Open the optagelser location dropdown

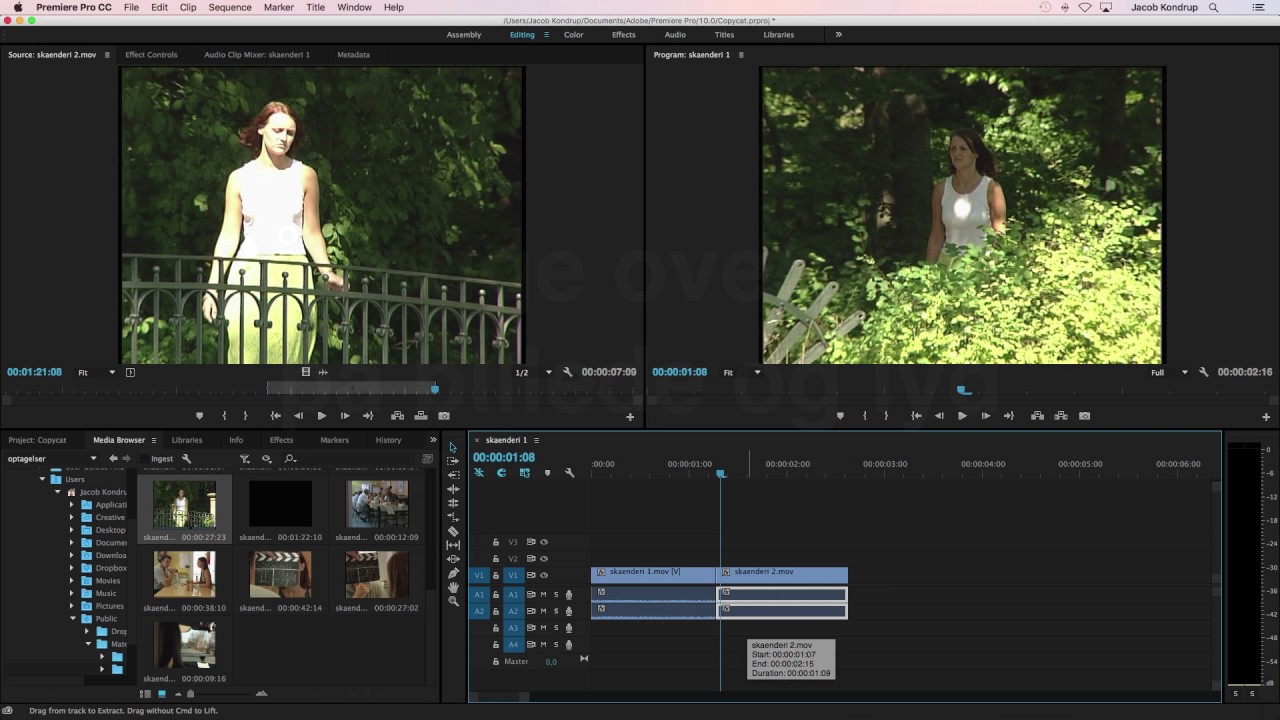click(x=52, y=458)
